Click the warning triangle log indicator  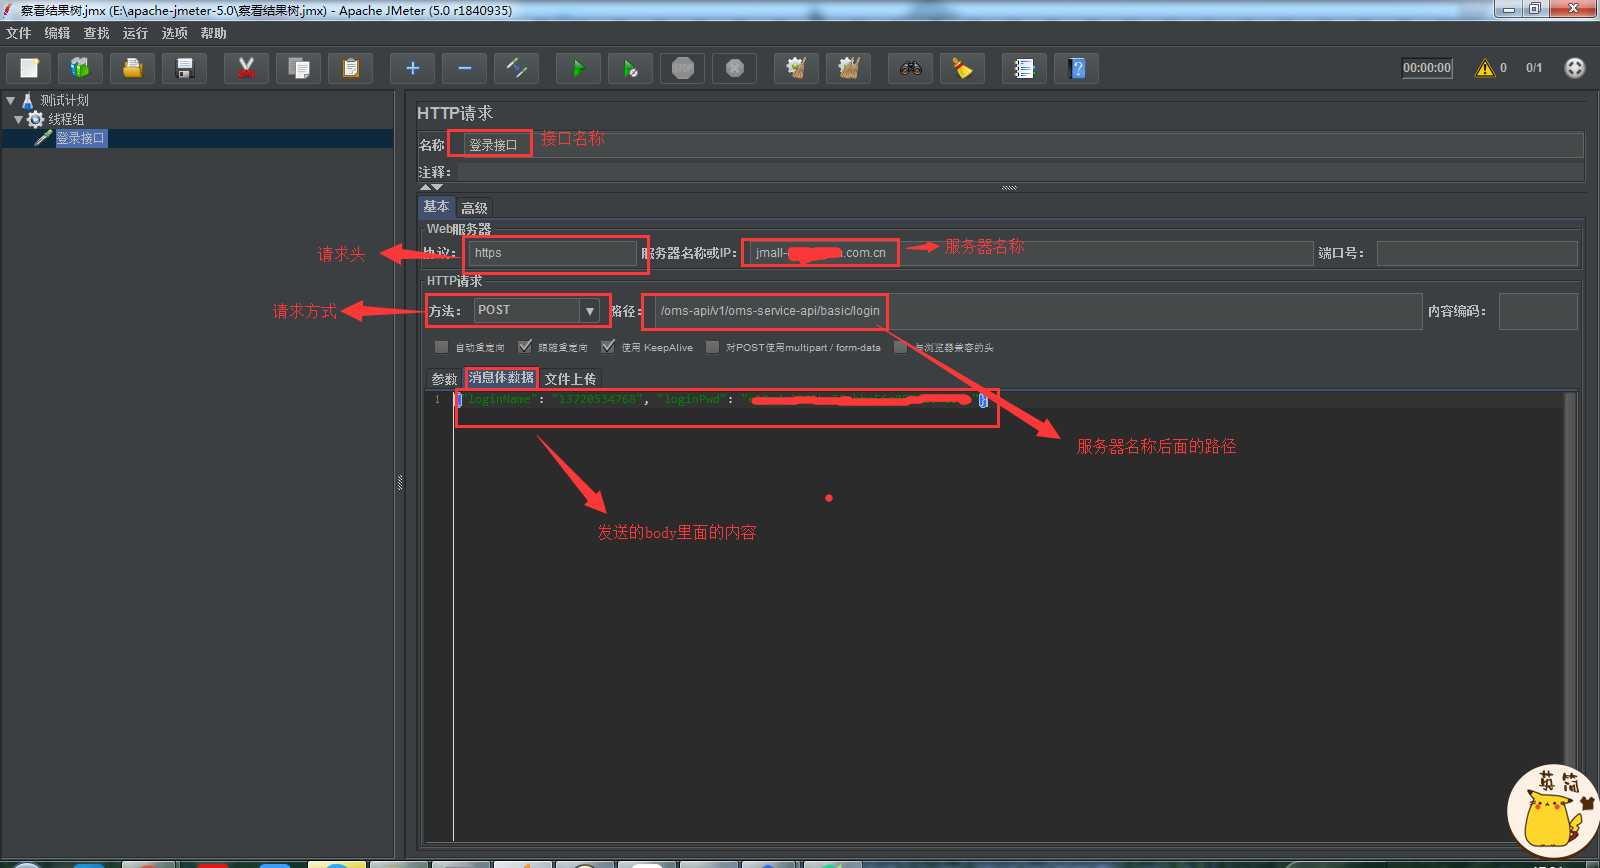coord(1485,68)
